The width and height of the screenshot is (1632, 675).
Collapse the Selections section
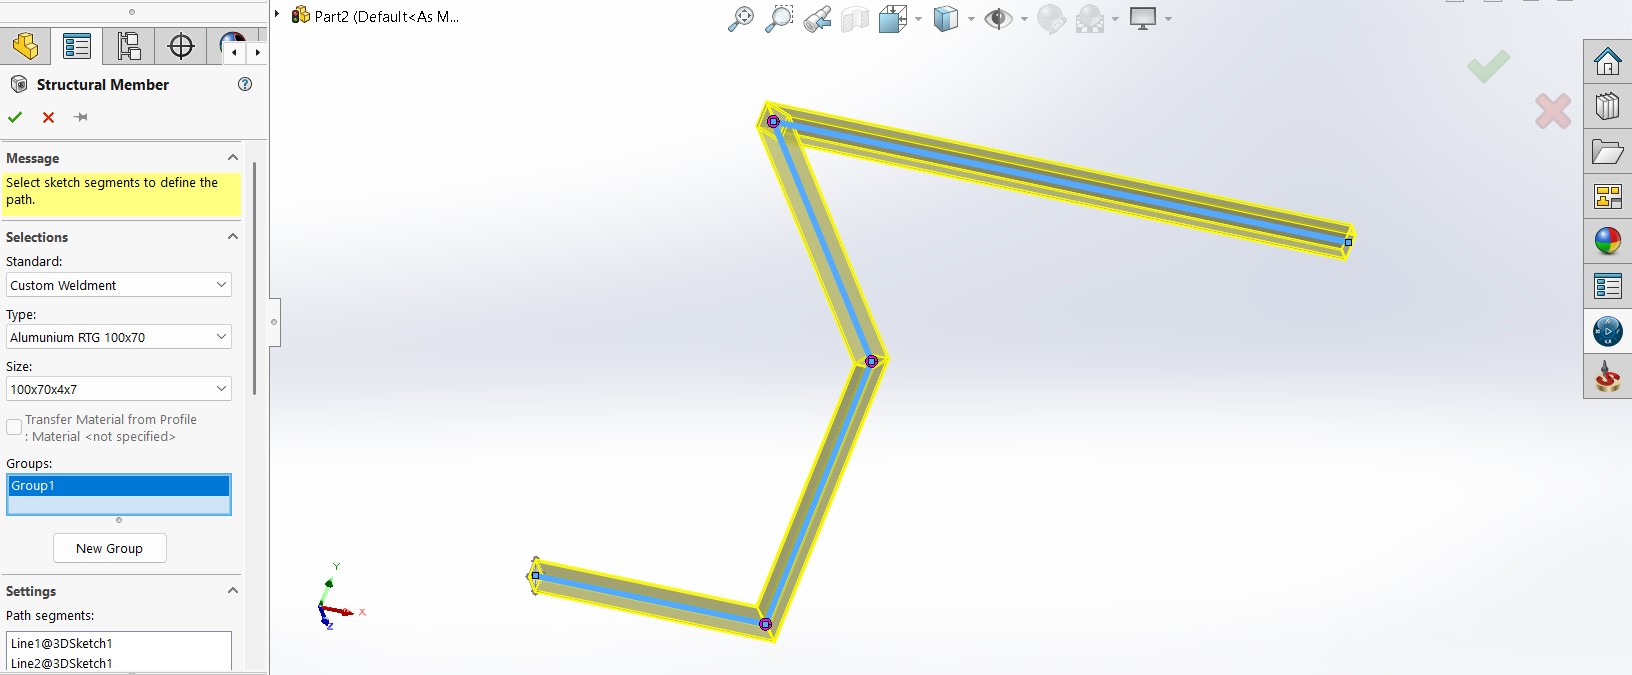point(232,237)
